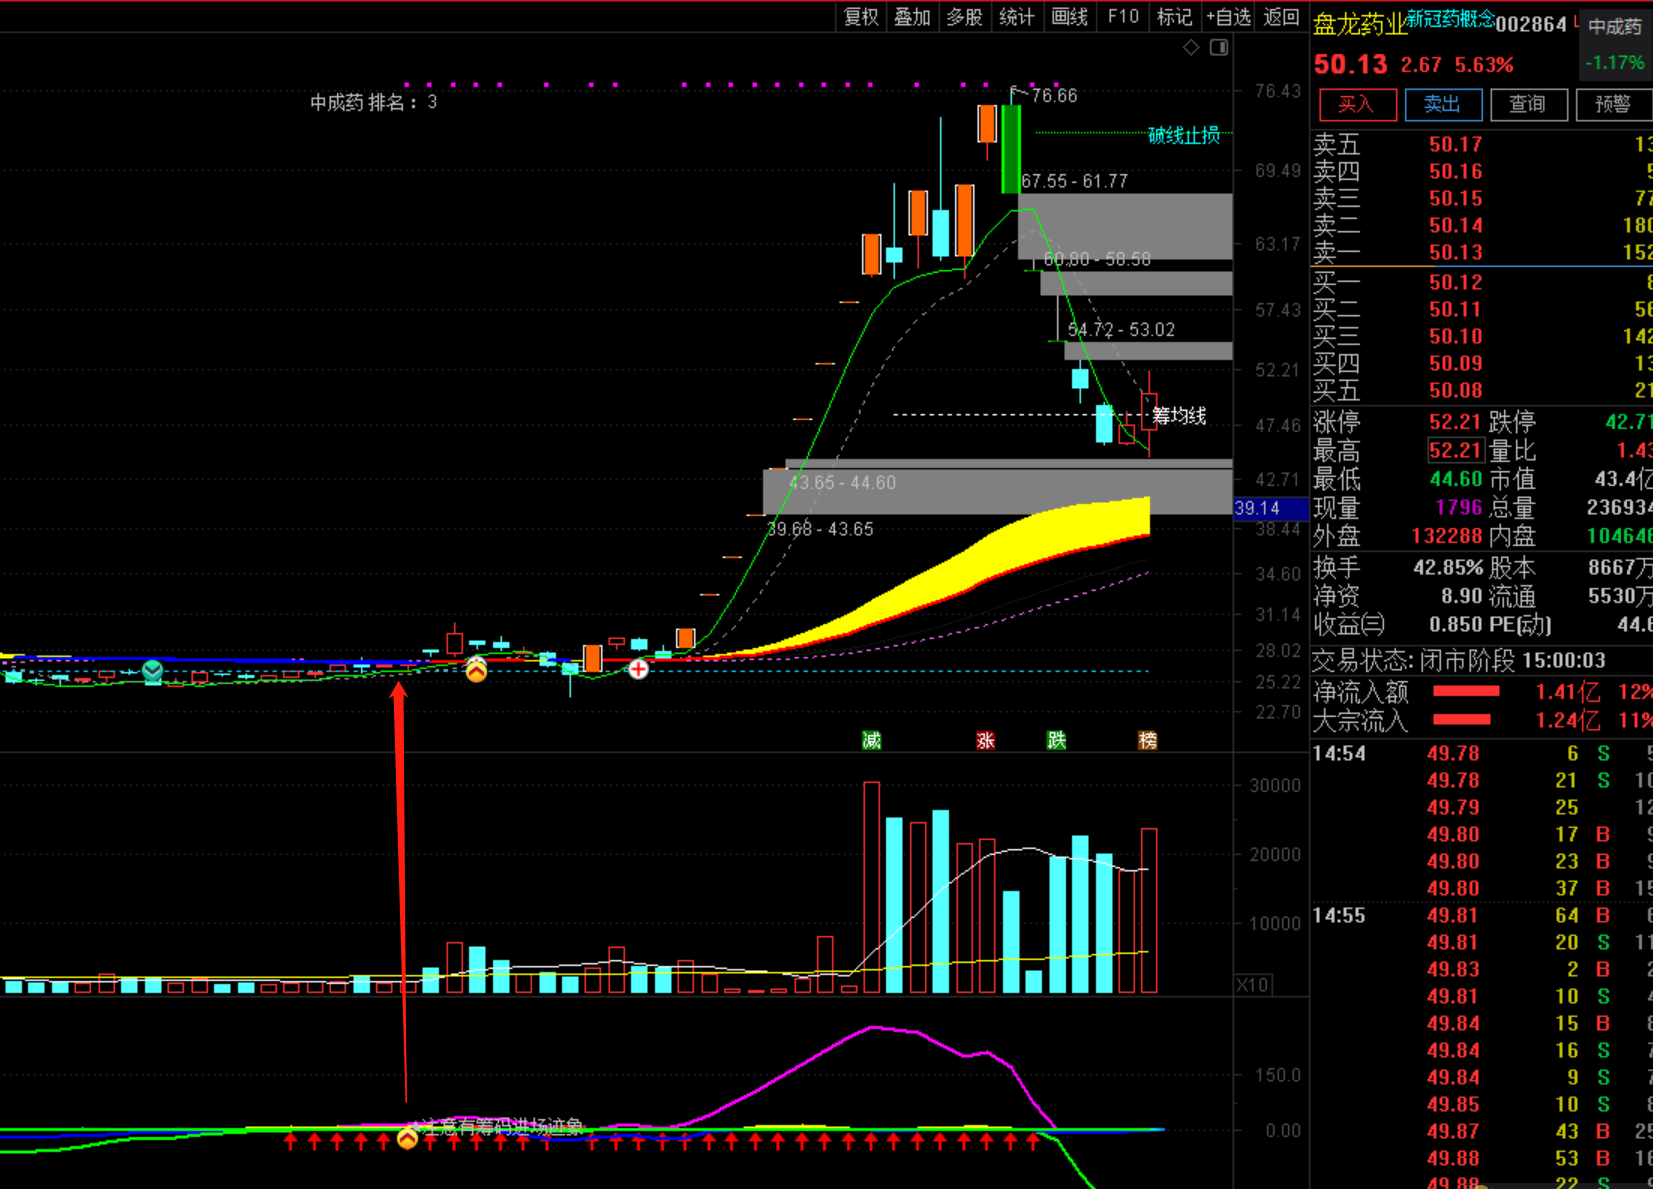
Task: Click the 现量 value 1796
Action: pyautogui.click(x=1458, y=508)
